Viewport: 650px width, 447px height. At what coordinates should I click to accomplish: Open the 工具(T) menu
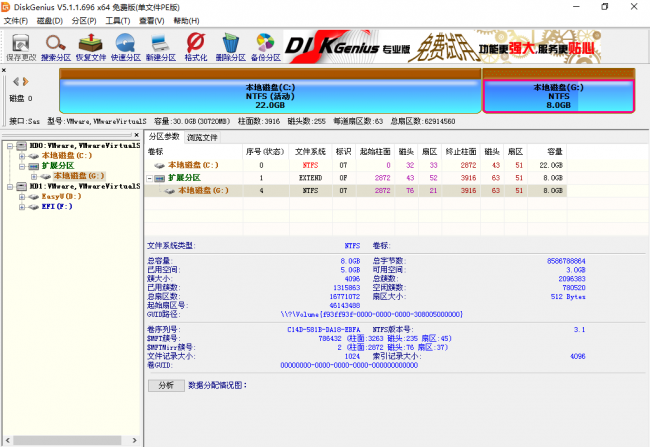[x=118, y=21]
